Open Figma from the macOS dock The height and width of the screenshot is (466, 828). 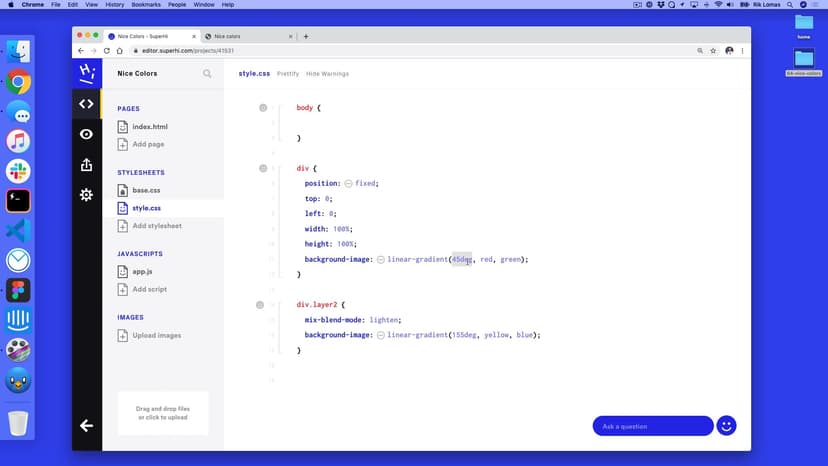tap(18, 290)
